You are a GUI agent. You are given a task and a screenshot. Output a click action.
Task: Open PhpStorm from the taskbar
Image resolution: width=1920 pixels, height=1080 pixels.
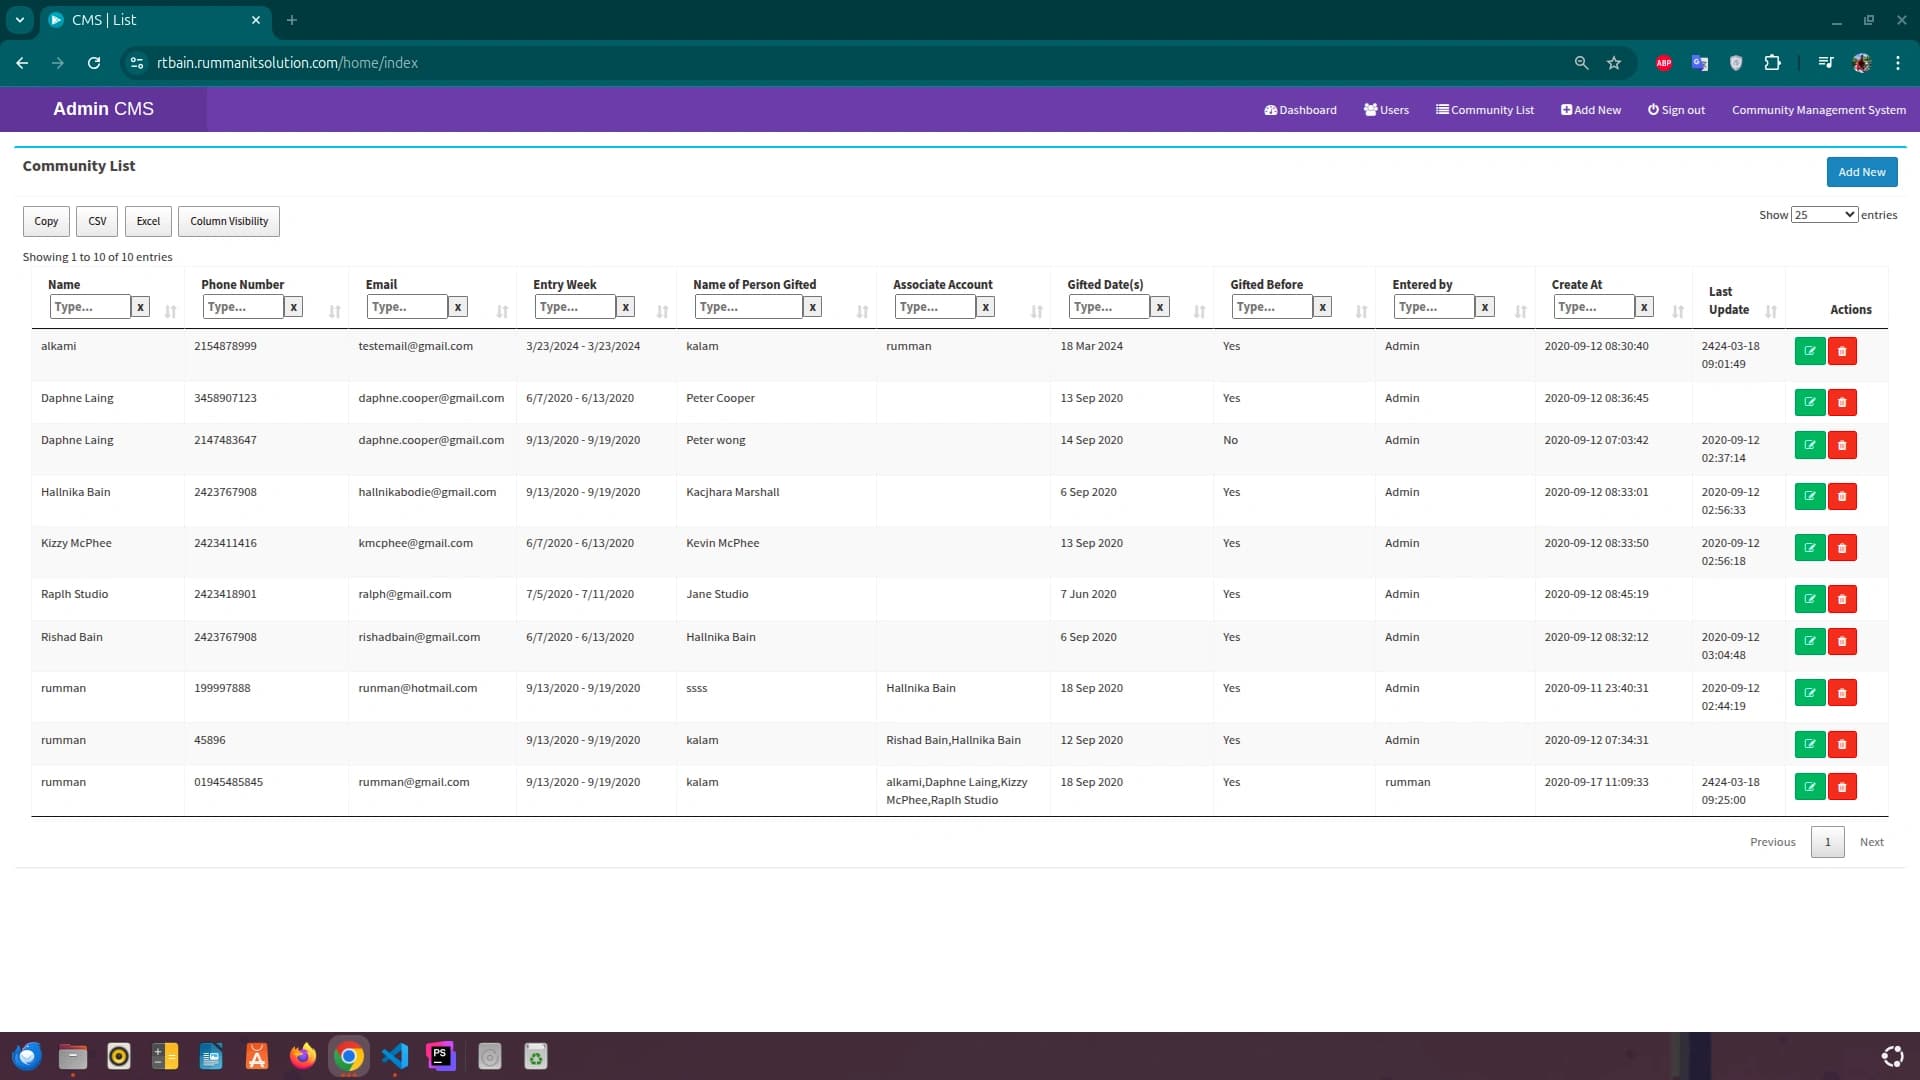(441, 1056)
